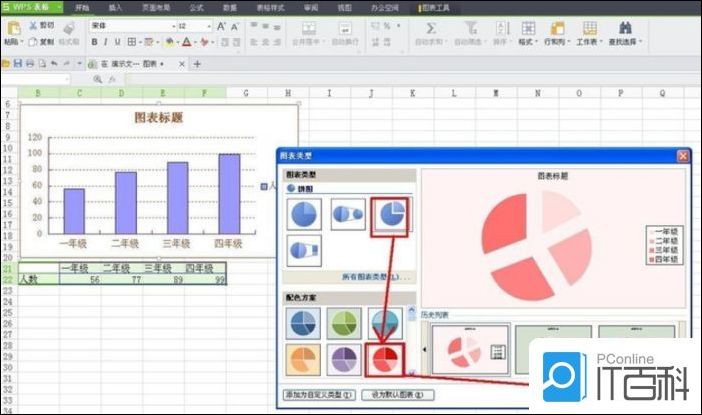
Task: Choose the orange color scheme swatch
Action: coord(304,359)
